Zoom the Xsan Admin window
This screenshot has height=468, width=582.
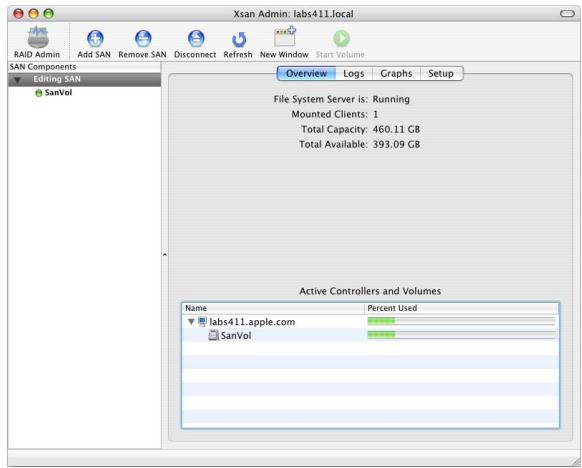click(x=49, y=14)
